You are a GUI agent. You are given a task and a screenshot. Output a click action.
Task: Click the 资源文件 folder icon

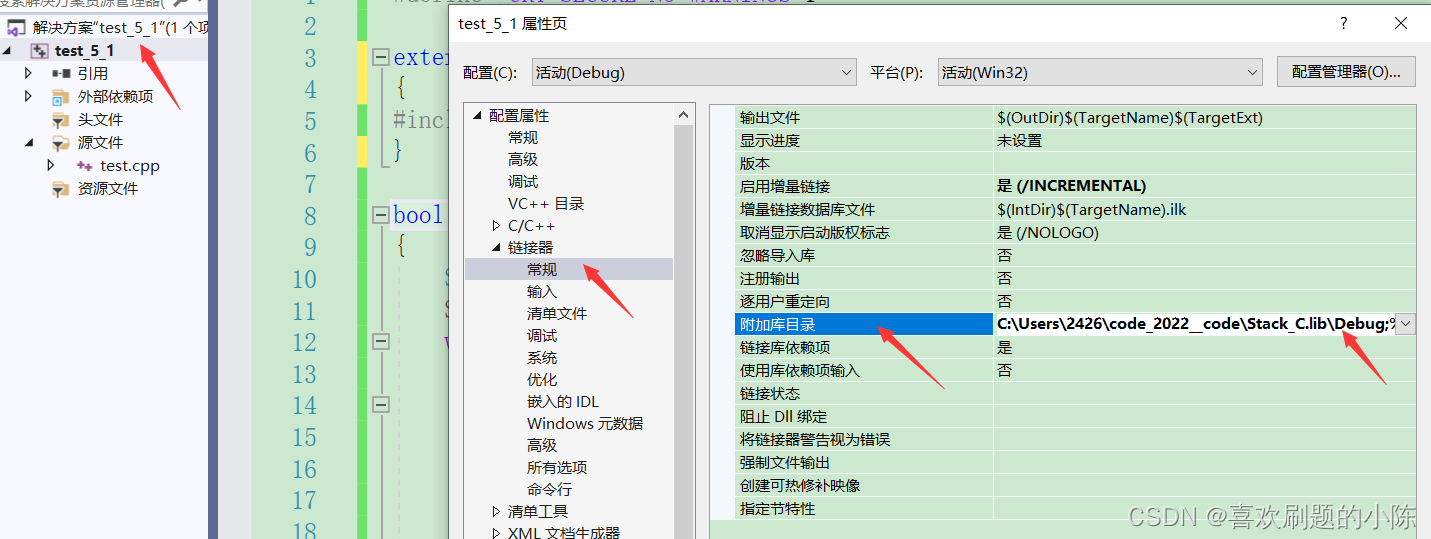[61, 189]
